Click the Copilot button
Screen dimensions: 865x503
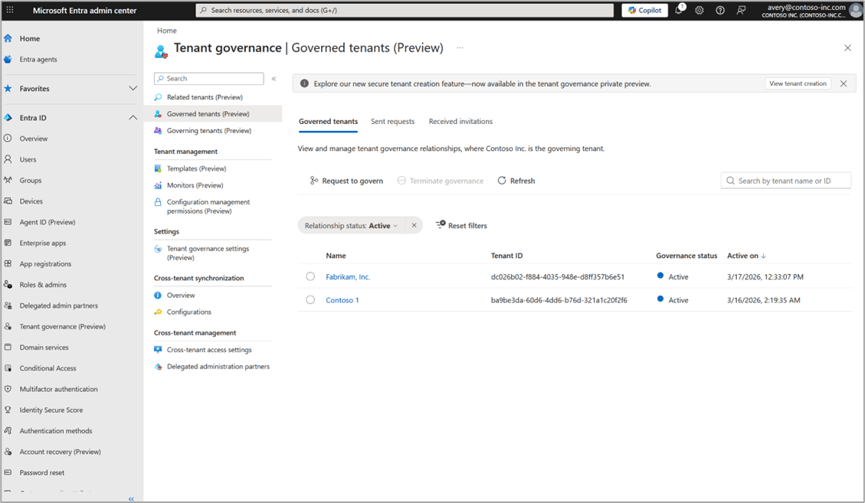point(644,10)
